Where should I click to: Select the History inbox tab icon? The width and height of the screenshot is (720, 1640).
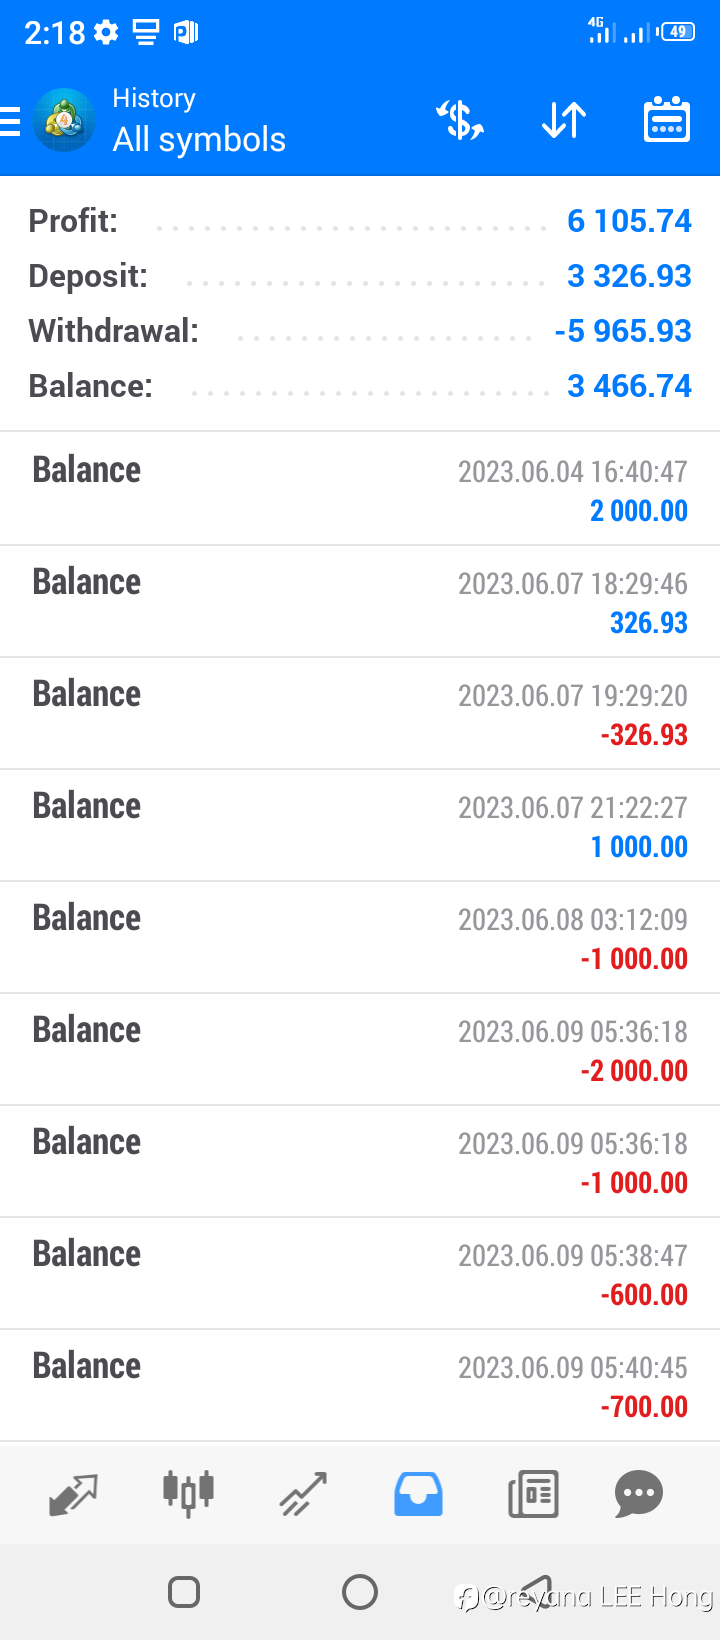418,1494
